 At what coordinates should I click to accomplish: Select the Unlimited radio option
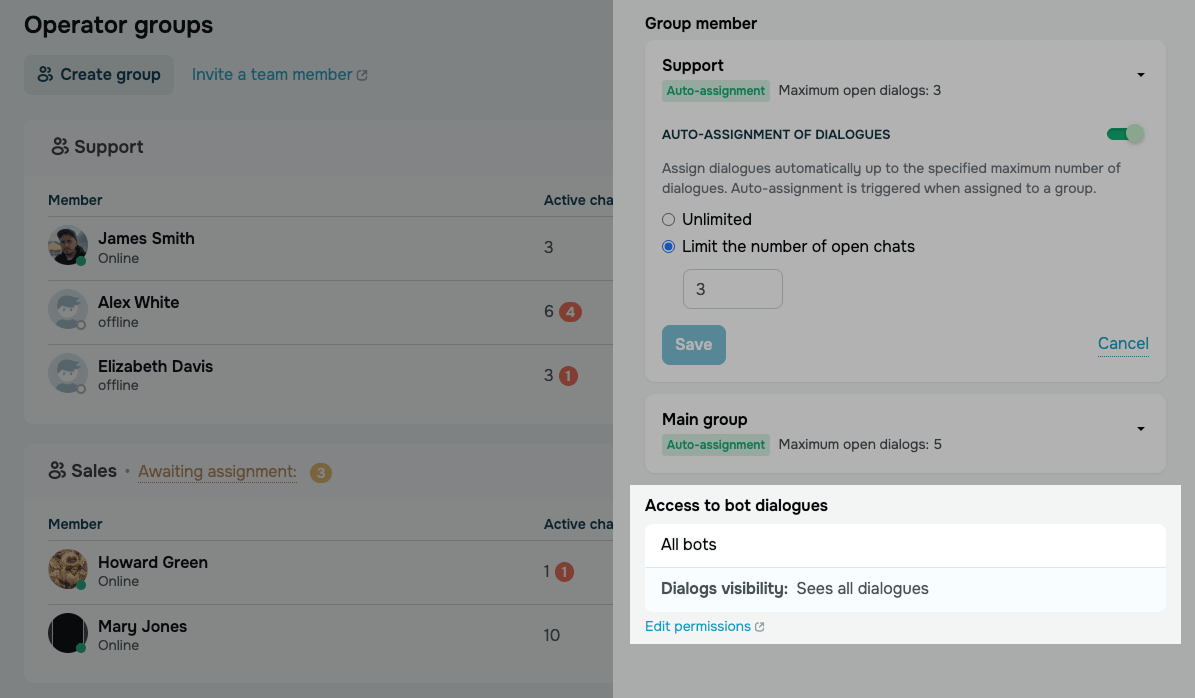tap(668, 219)
